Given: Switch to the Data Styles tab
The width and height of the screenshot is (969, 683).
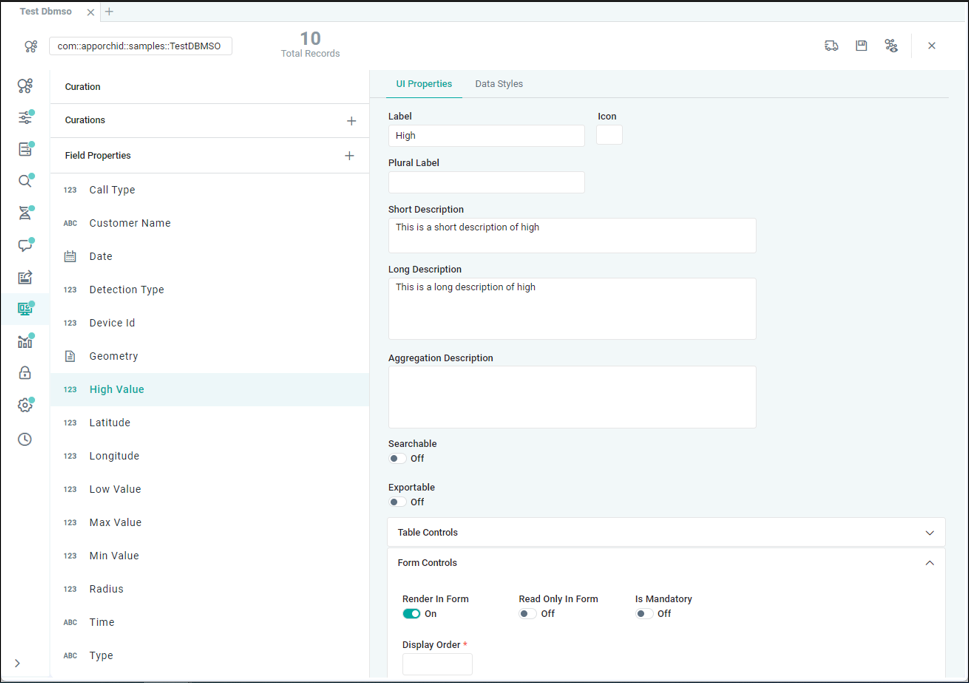Looking at the screenshot, I should click(x=498, y=84).
